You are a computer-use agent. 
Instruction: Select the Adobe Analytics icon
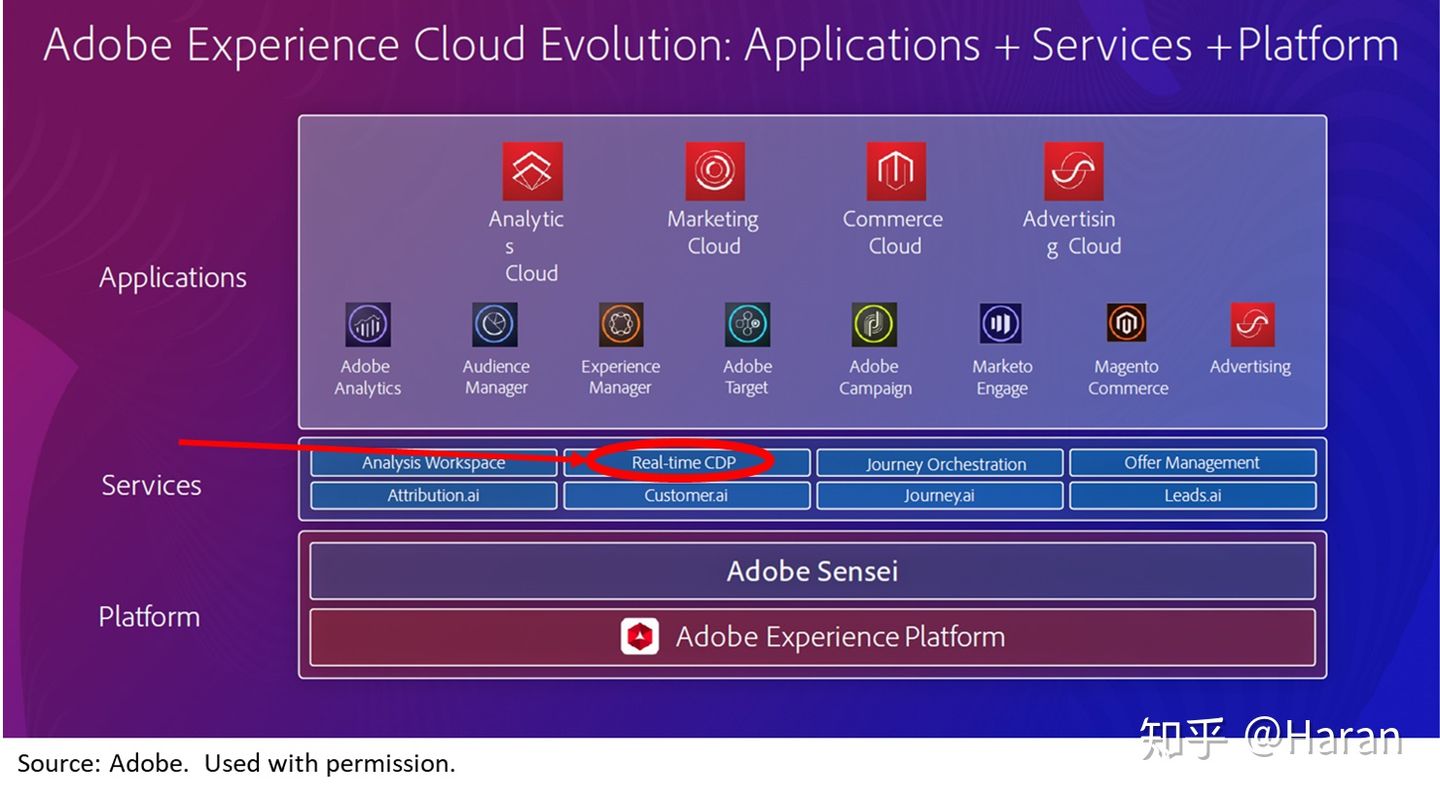(x=367, y=325)
